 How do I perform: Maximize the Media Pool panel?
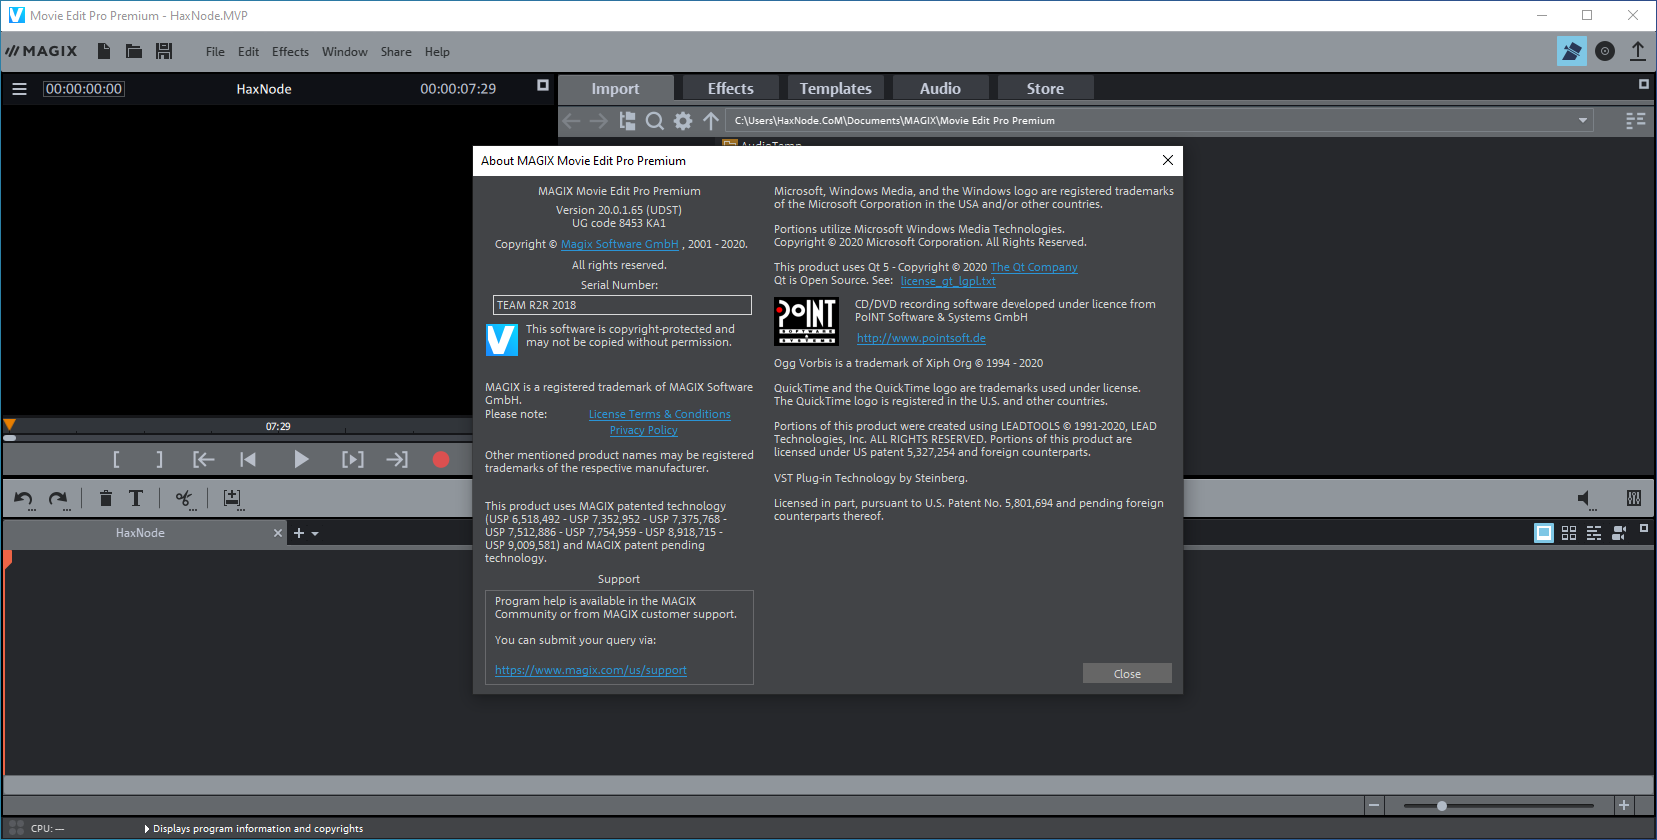(1643, 85)
